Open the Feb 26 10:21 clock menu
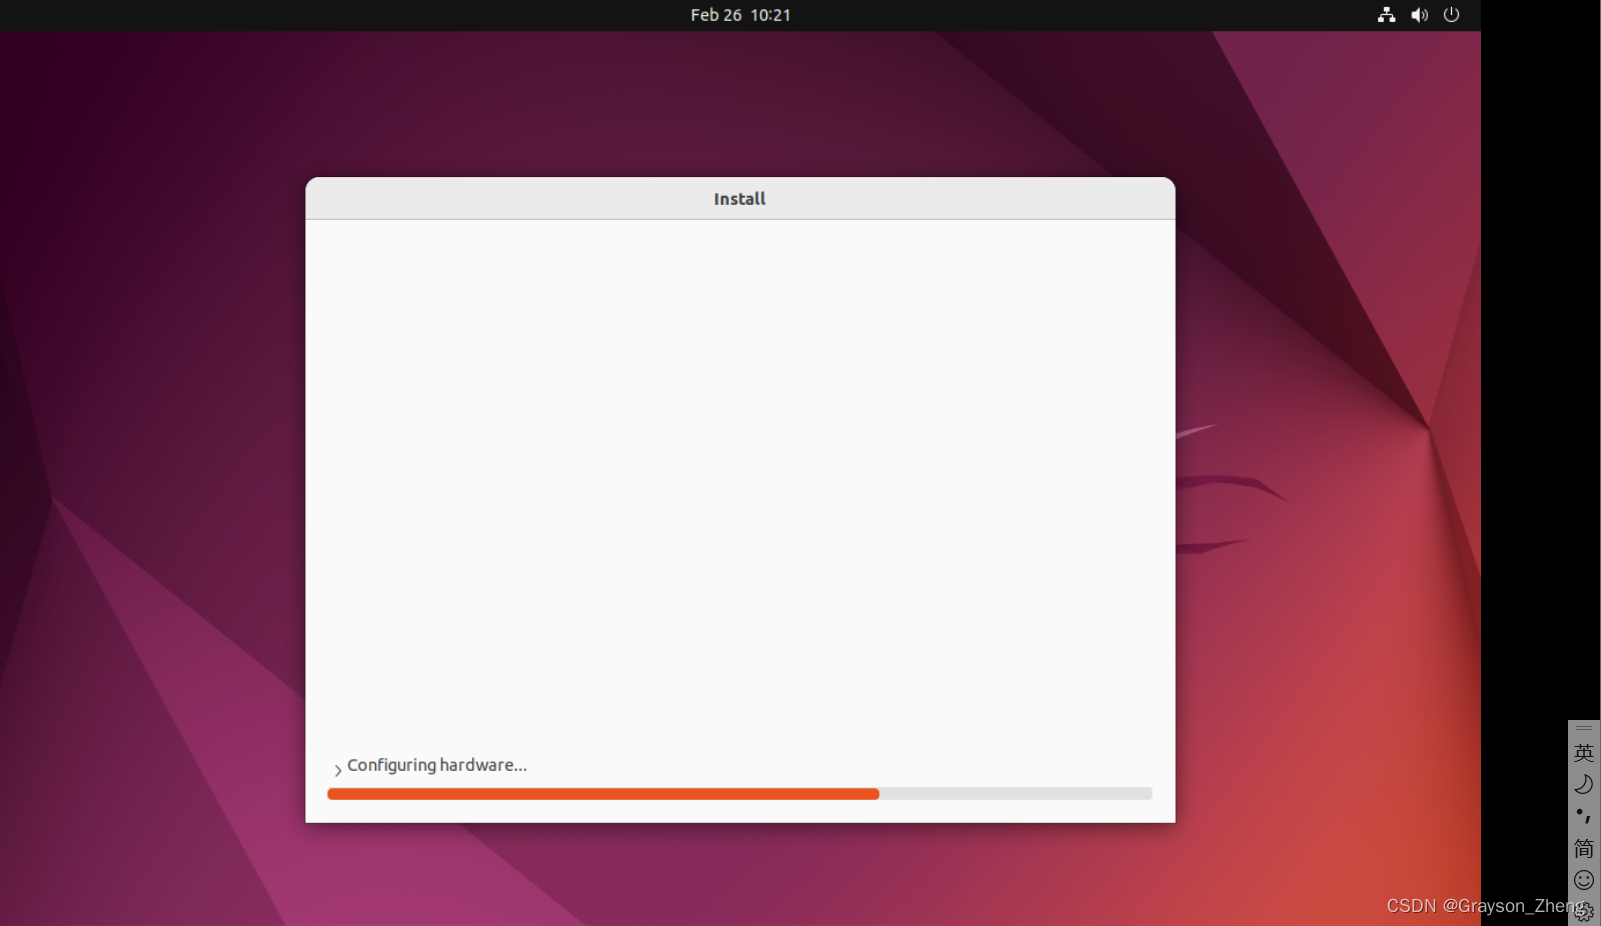Screen dimensions: 1601x926 740,15
